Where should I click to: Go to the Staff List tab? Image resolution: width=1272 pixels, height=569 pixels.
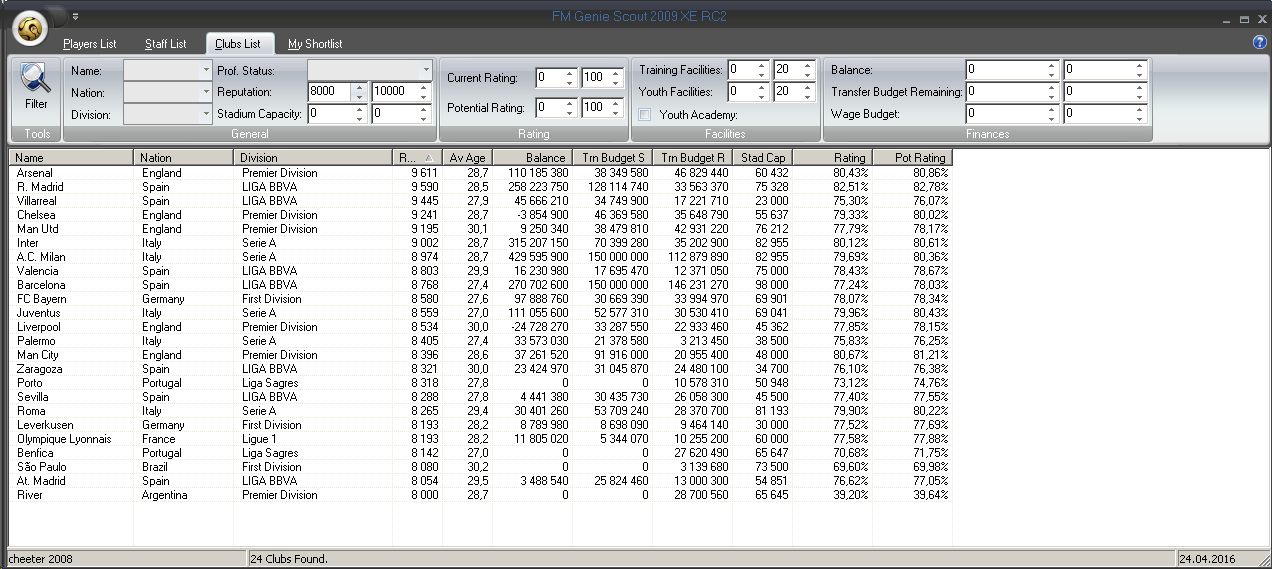tap(165, 44)
